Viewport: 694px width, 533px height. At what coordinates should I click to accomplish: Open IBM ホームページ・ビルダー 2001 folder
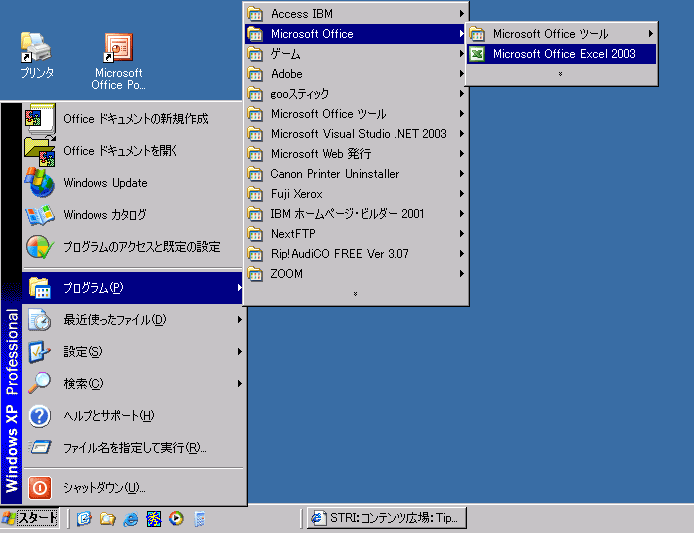point(356,214)
